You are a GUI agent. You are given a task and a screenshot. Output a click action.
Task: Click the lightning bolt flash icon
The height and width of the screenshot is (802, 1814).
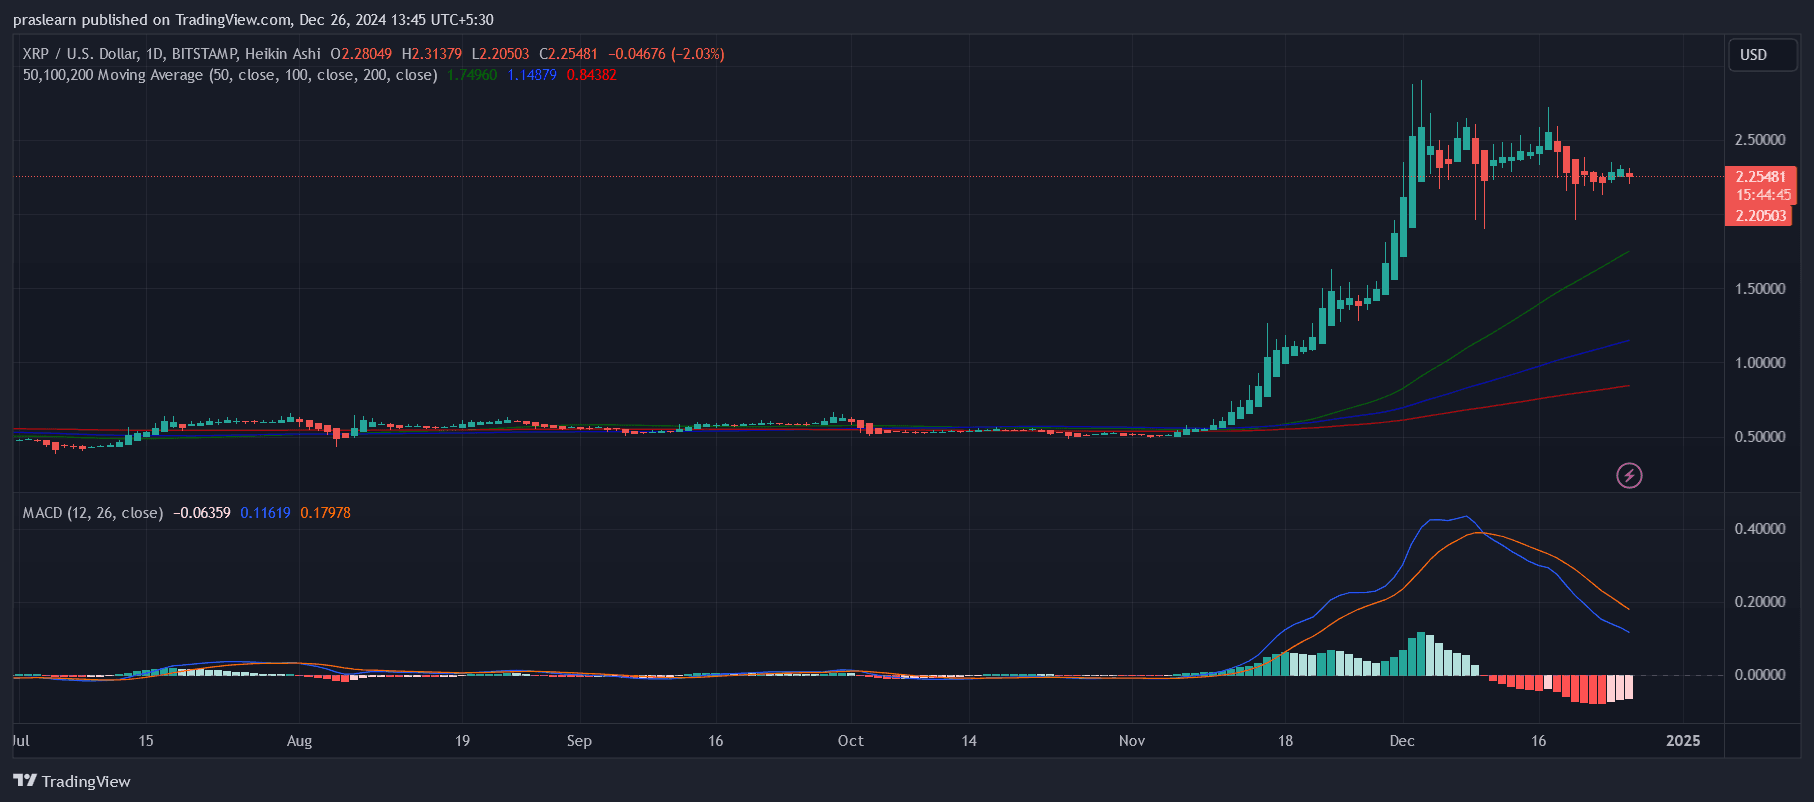[1629, 476]
